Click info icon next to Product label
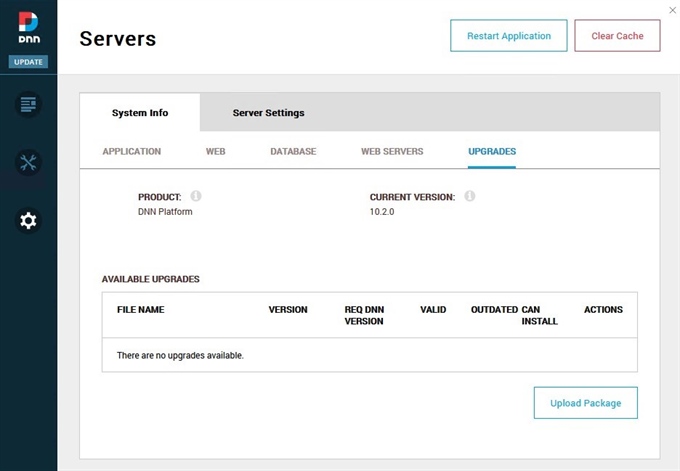680x471 pixels. click(196, 196)
